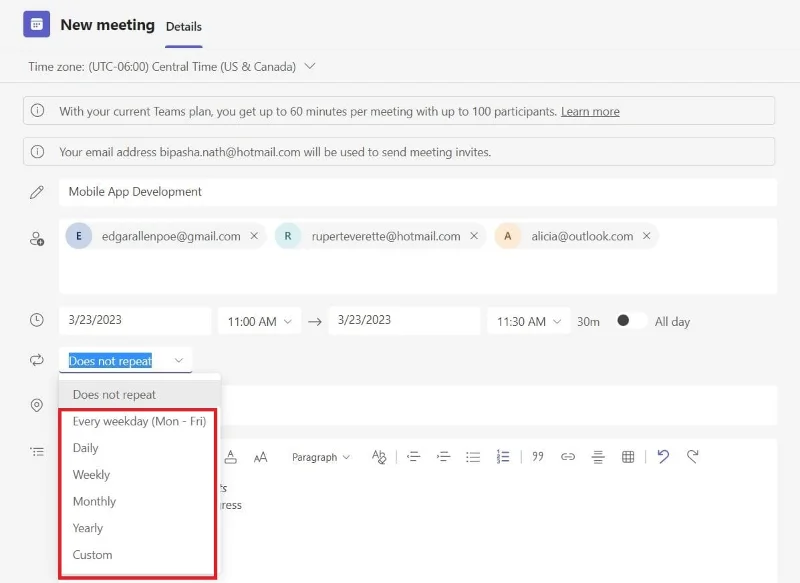Select the E avatar for edgarallenpoe
The height and width of the screenshot is (583, 800).
79,236
